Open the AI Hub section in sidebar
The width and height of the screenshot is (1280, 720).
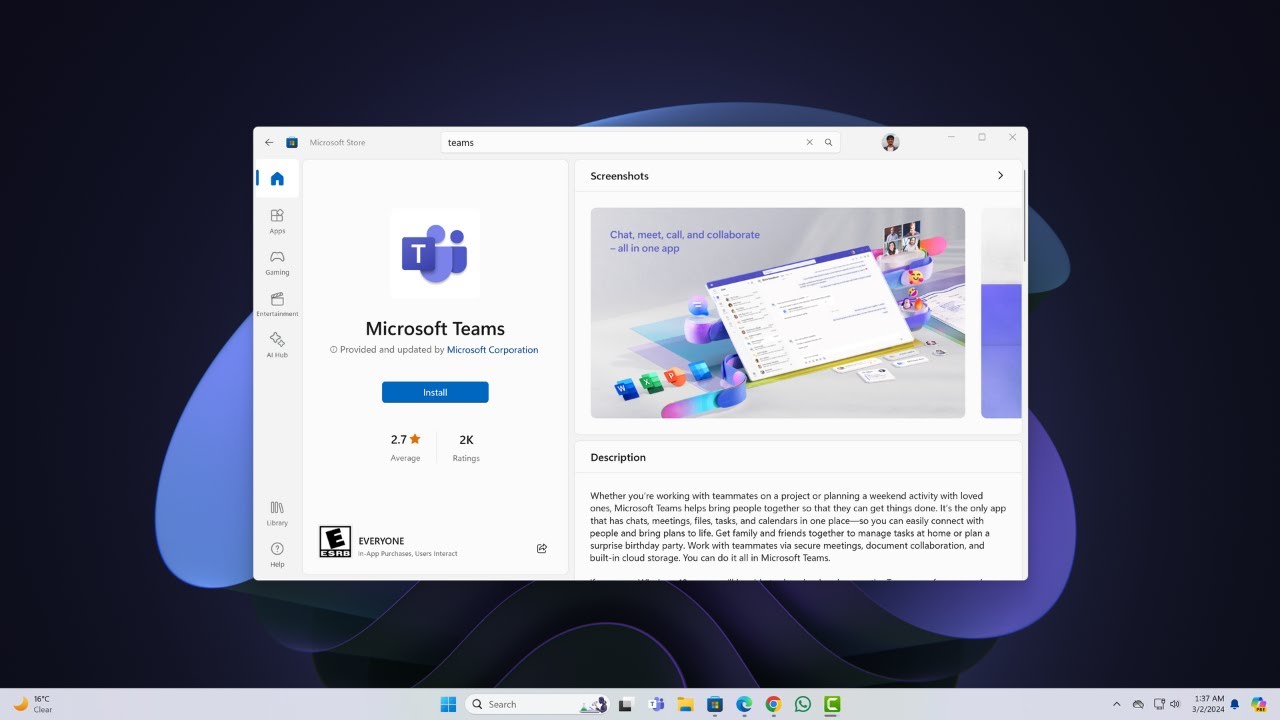(x=277, y=345)
